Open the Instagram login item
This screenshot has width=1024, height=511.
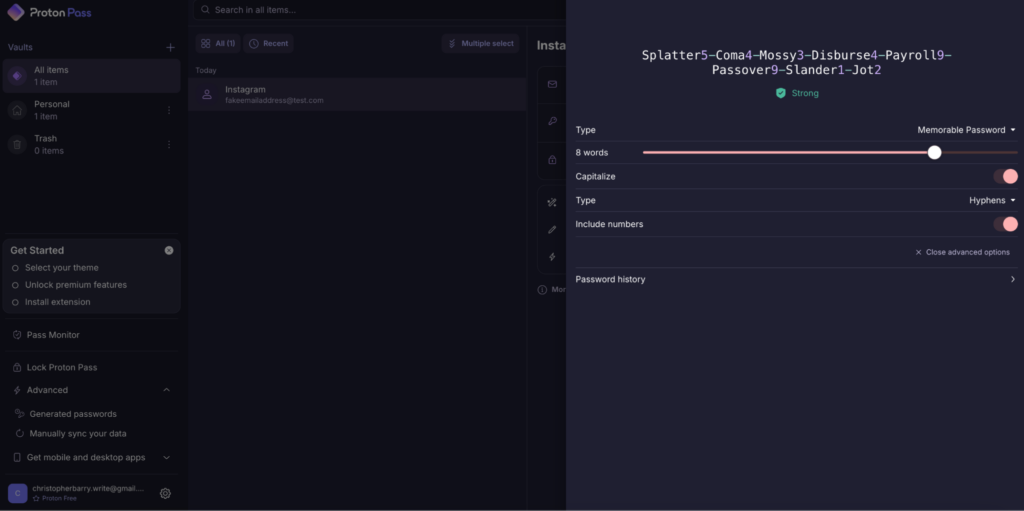point(357,94)
